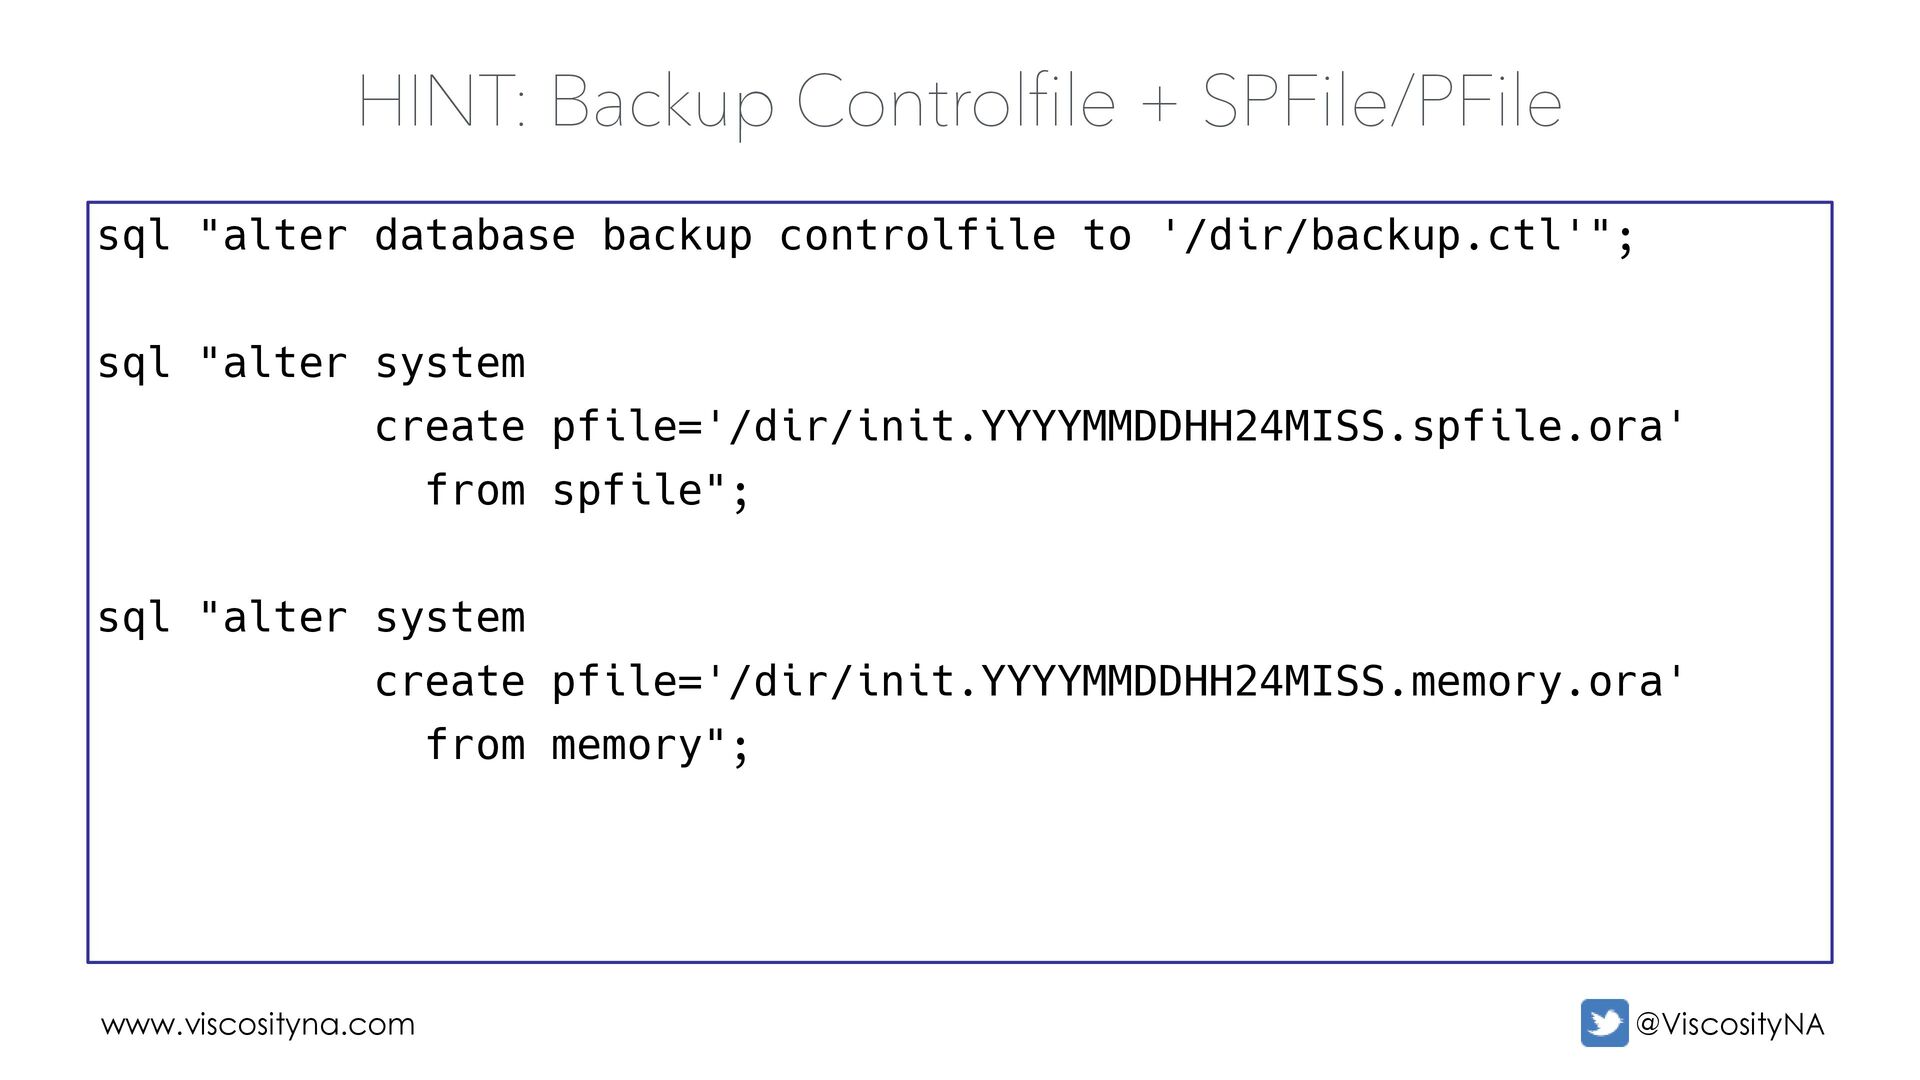Click the spfile.ora file extension text
The image size is (1920, 1080).
point(1537,427)
